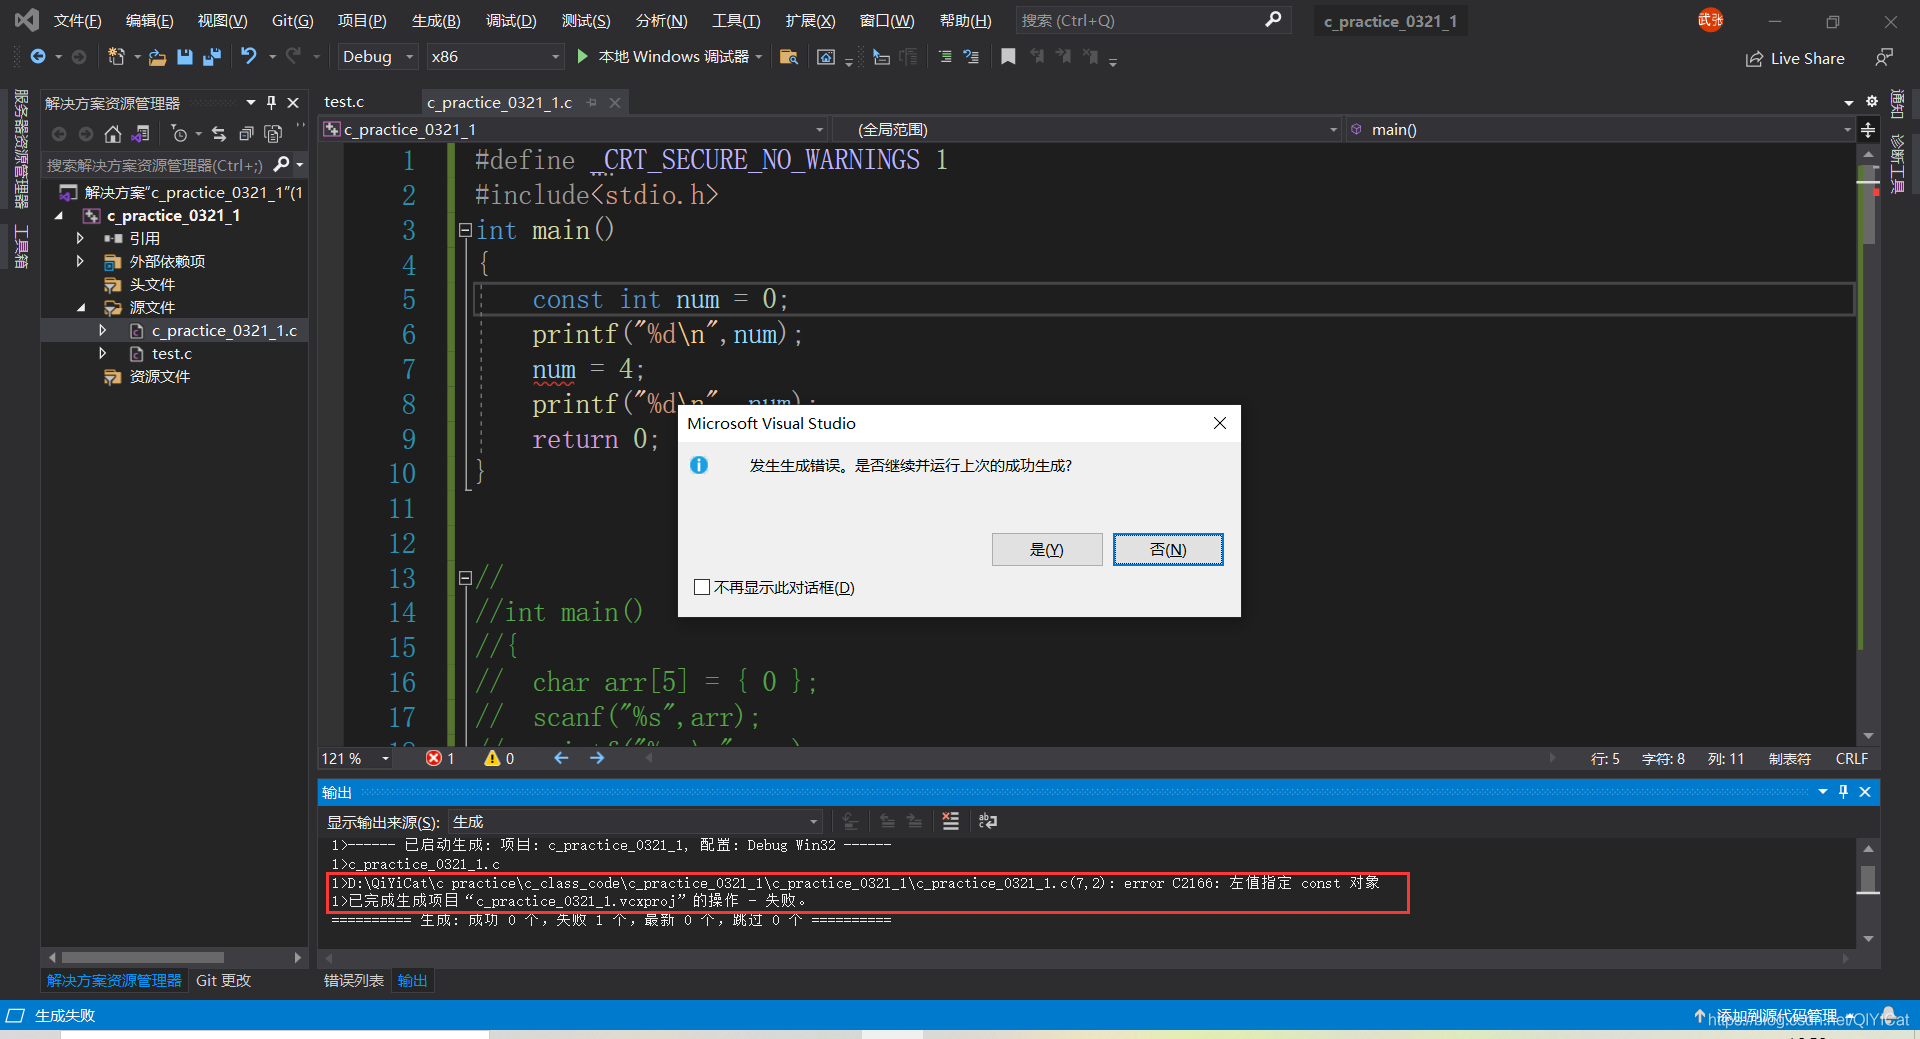Open the 生成(B) menu
Image resolution: width=1920 pixels, height=1039 pixels.
tap(436, 21)
